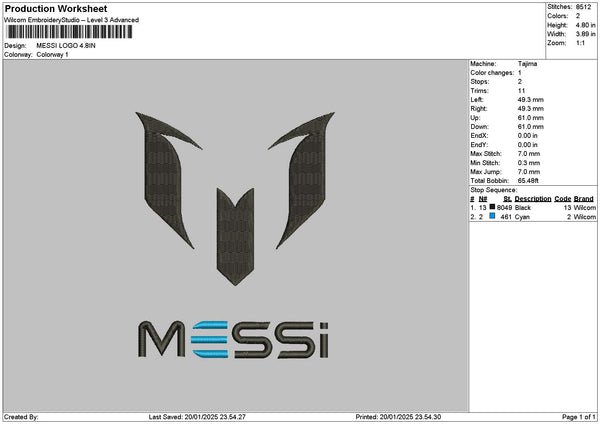Click the black thread color swatch
The image size is (600, 424).
pos(492,207)
